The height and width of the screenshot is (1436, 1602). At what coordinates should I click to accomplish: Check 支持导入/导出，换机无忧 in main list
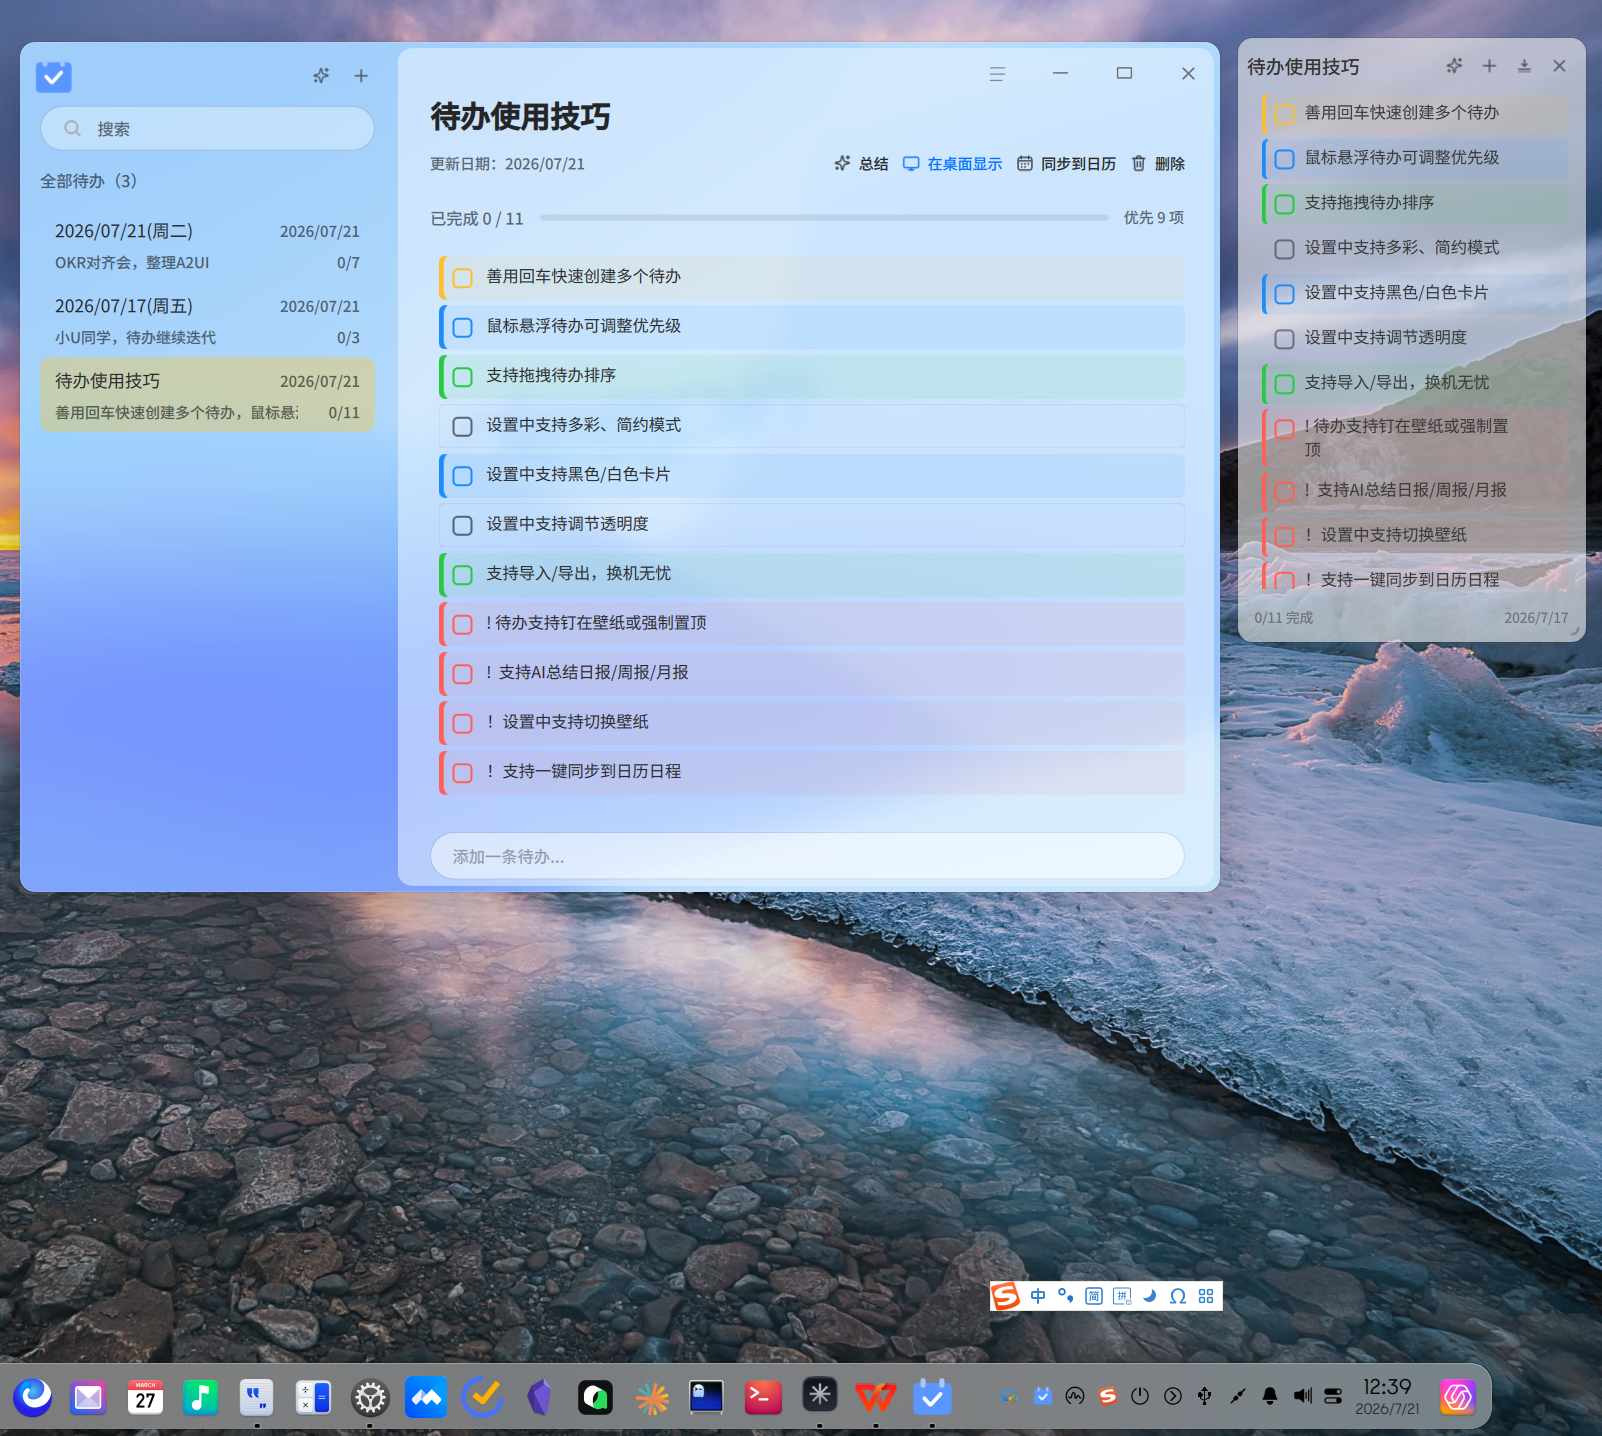462,575
